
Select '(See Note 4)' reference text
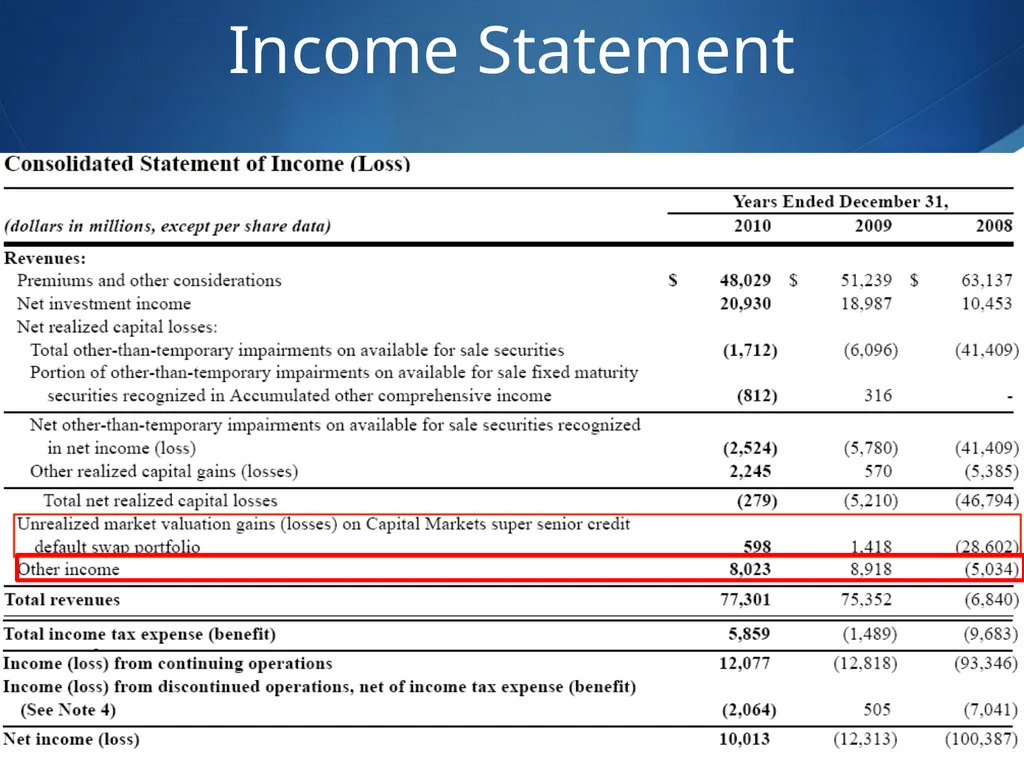69,710
